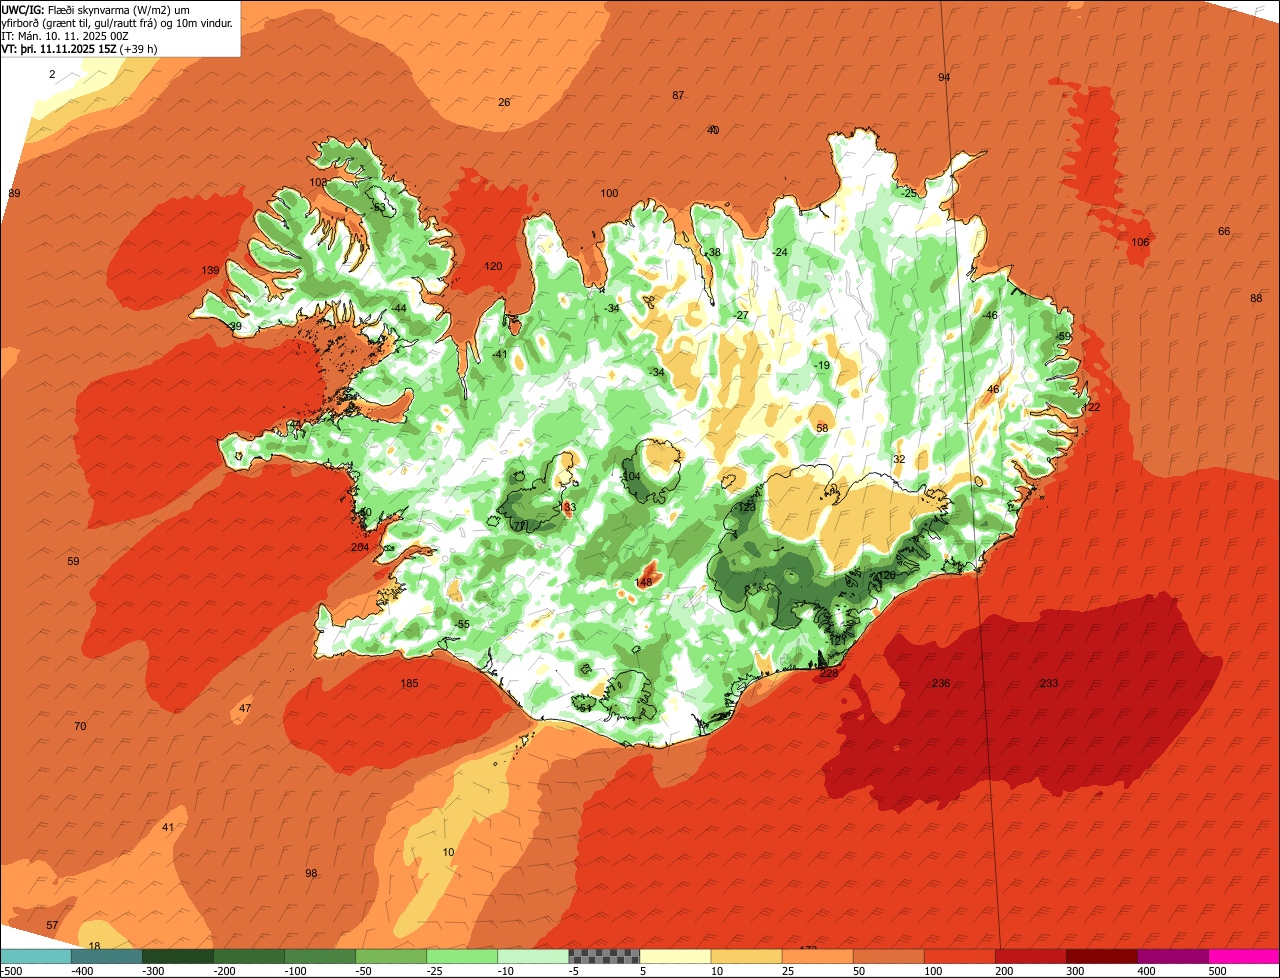The width and height of the screenshot is (1280, 978).
Task: Click the value 122 off the east coast
Action: [x=1092, y=407]
